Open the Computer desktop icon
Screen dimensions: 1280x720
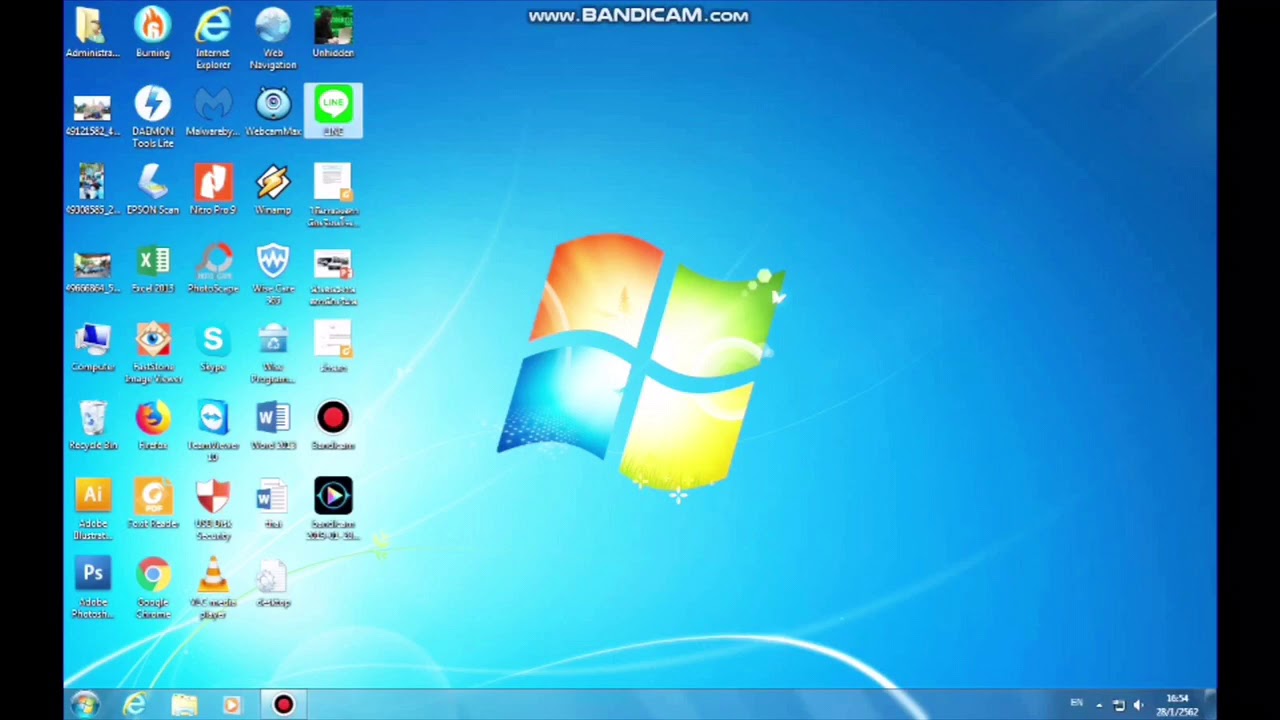click(x=92, y=347)
